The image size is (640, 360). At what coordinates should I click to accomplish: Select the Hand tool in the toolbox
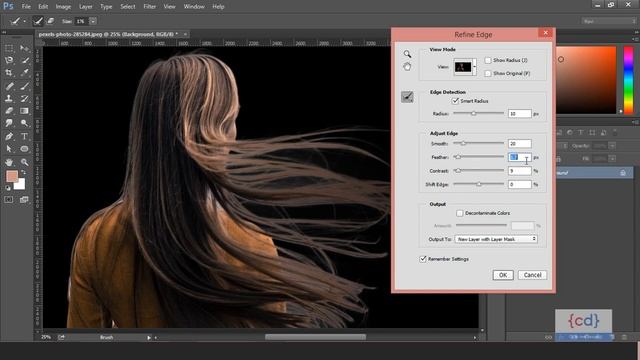click(9, 162)
